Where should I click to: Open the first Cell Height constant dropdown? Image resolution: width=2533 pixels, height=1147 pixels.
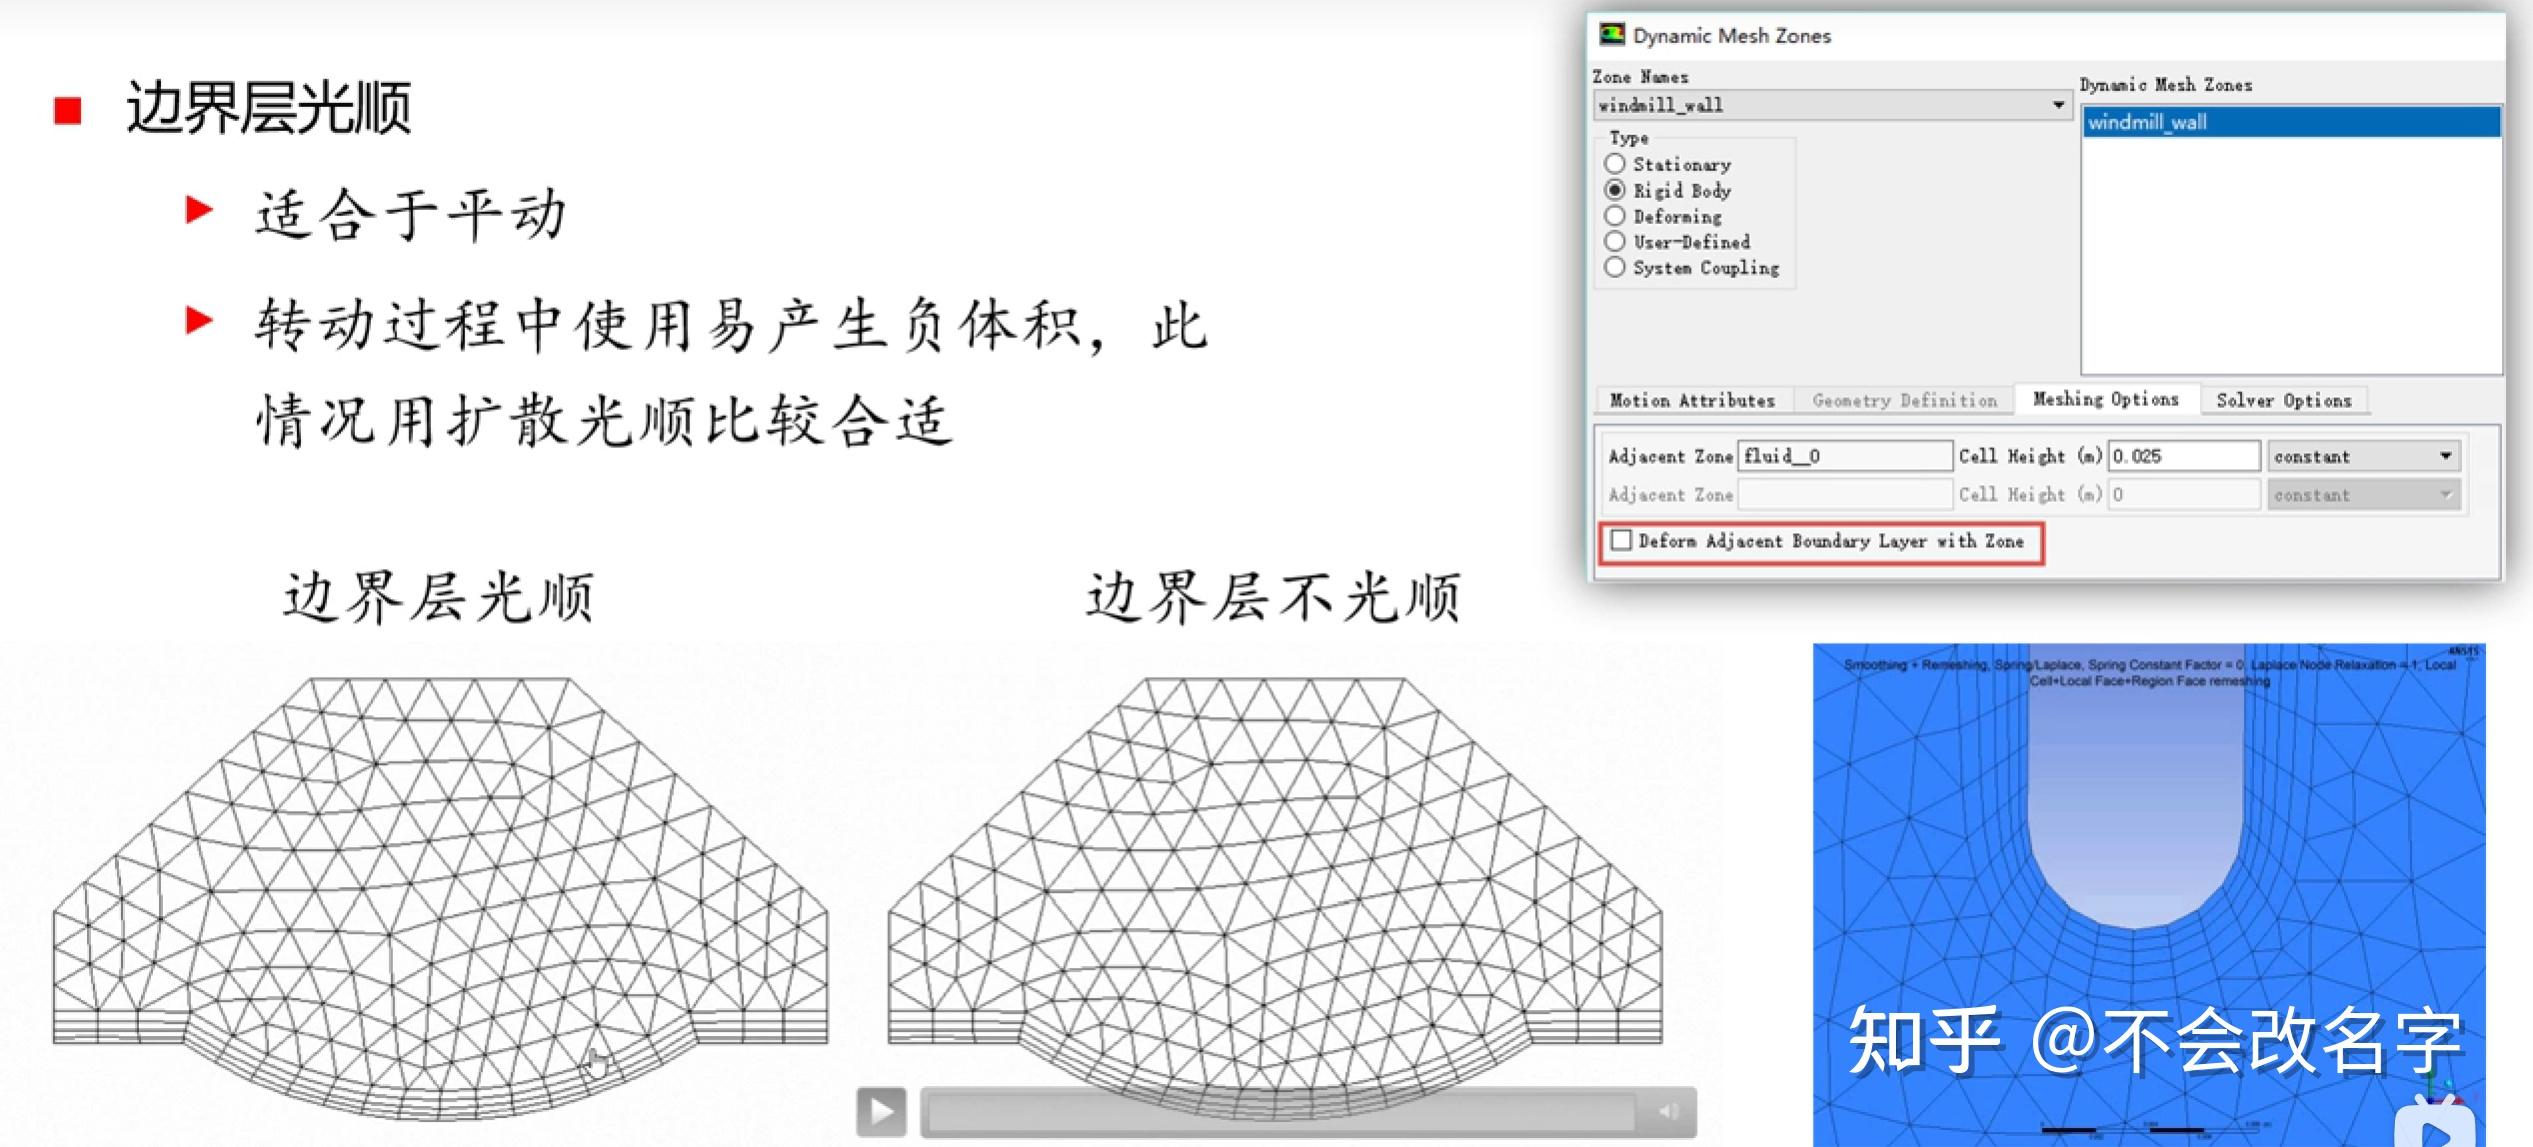click(x=2445, y=456)
